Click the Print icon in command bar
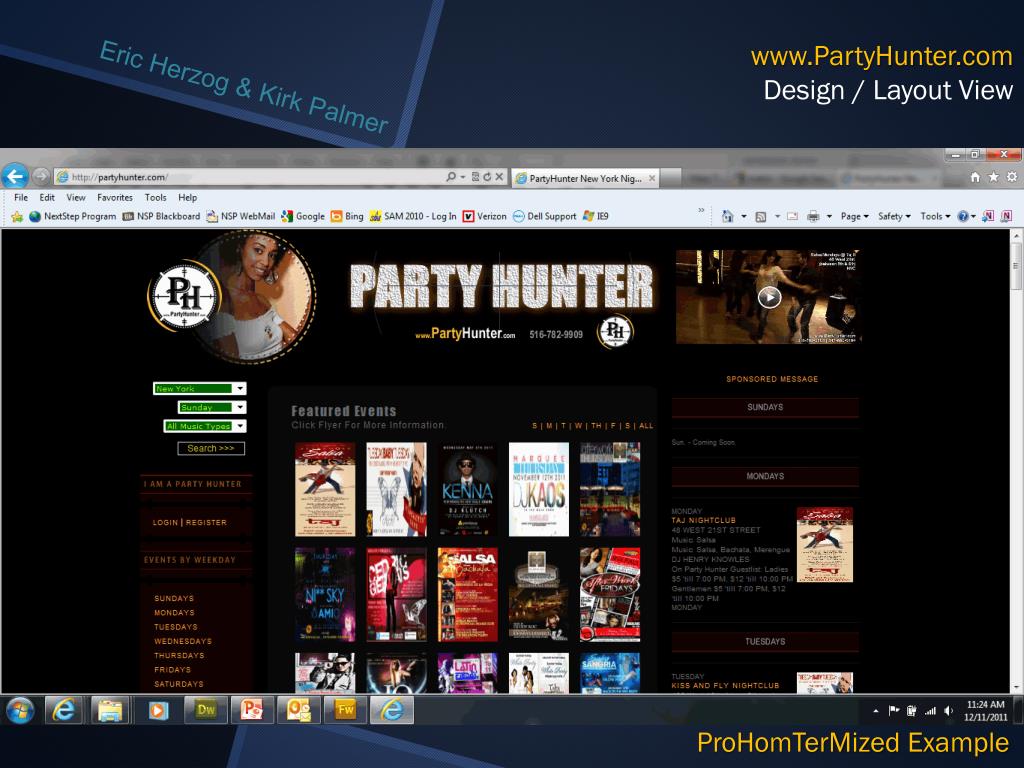Screen dimensions: 1024x768 [813, 216]
